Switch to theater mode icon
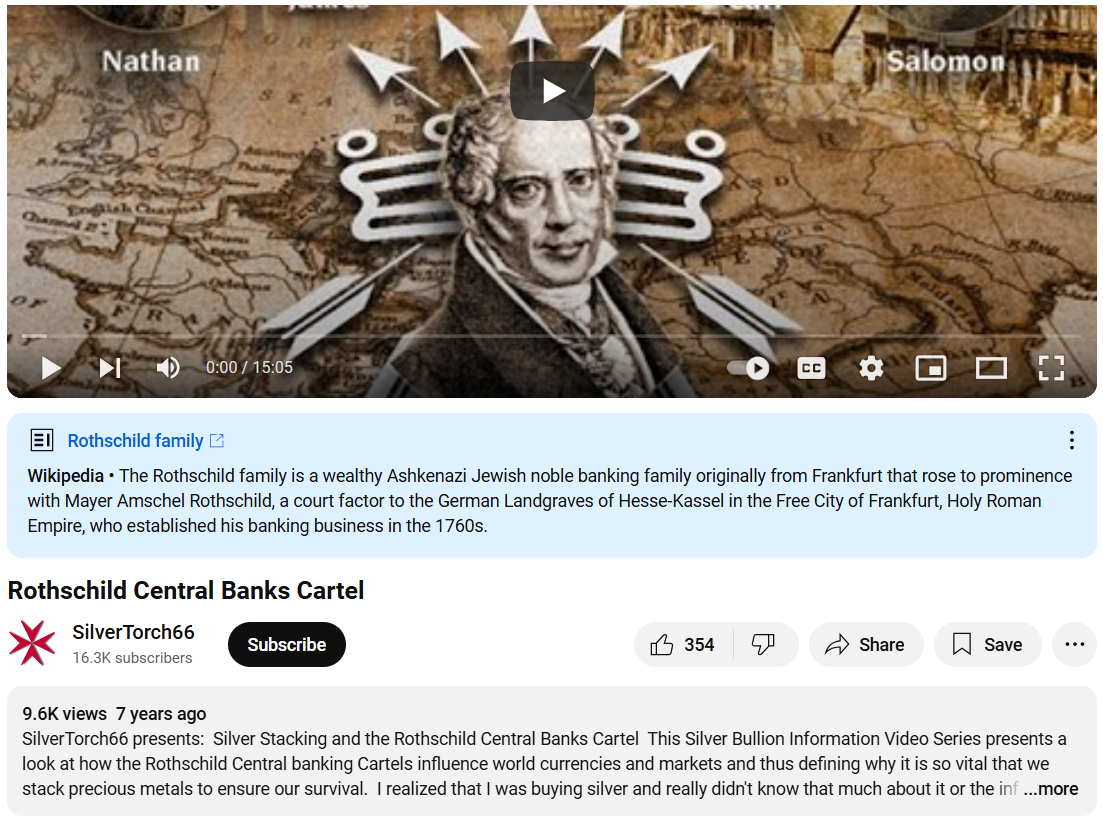Screen dimensions: 1103x817 pyautogui.click(x=991, y=367)
